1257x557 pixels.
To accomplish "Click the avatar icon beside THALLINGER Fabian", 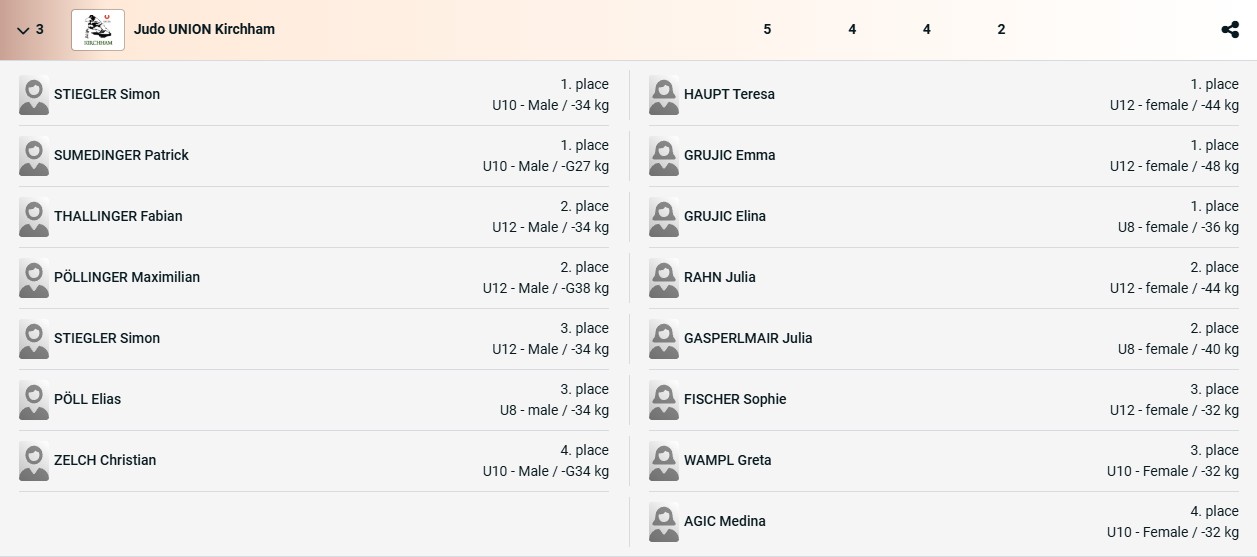I will coord(34,217).
